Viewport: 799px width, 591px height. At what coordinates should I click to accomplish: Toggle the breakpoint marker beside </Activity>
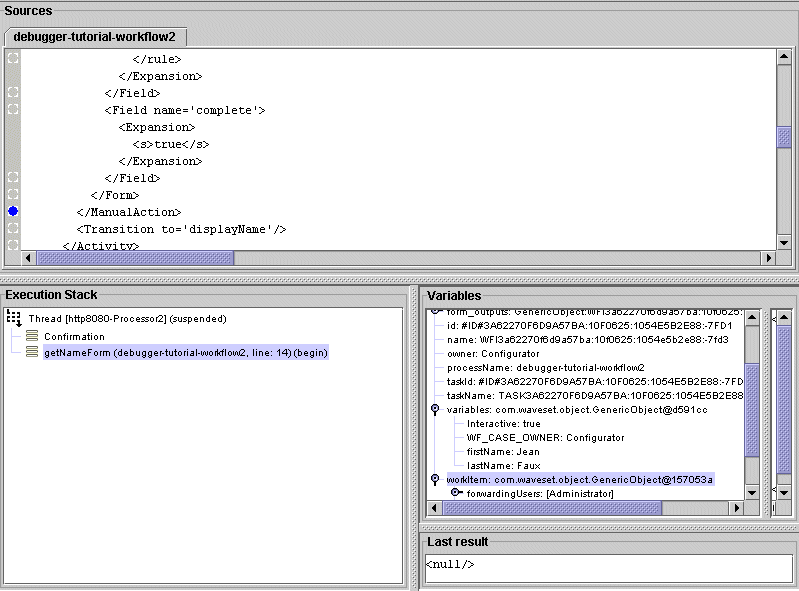click(x=13, y=245)
